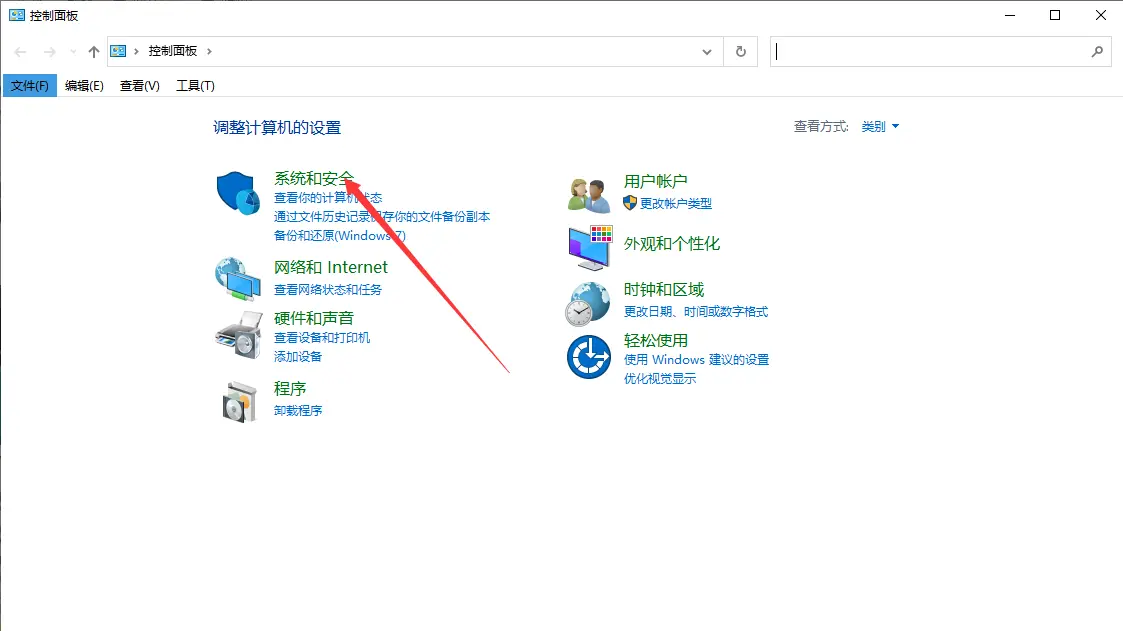Screen dimensions: 1123x631
Task: Open the Hardware and Sound printer icon
Action: [238, 335]
